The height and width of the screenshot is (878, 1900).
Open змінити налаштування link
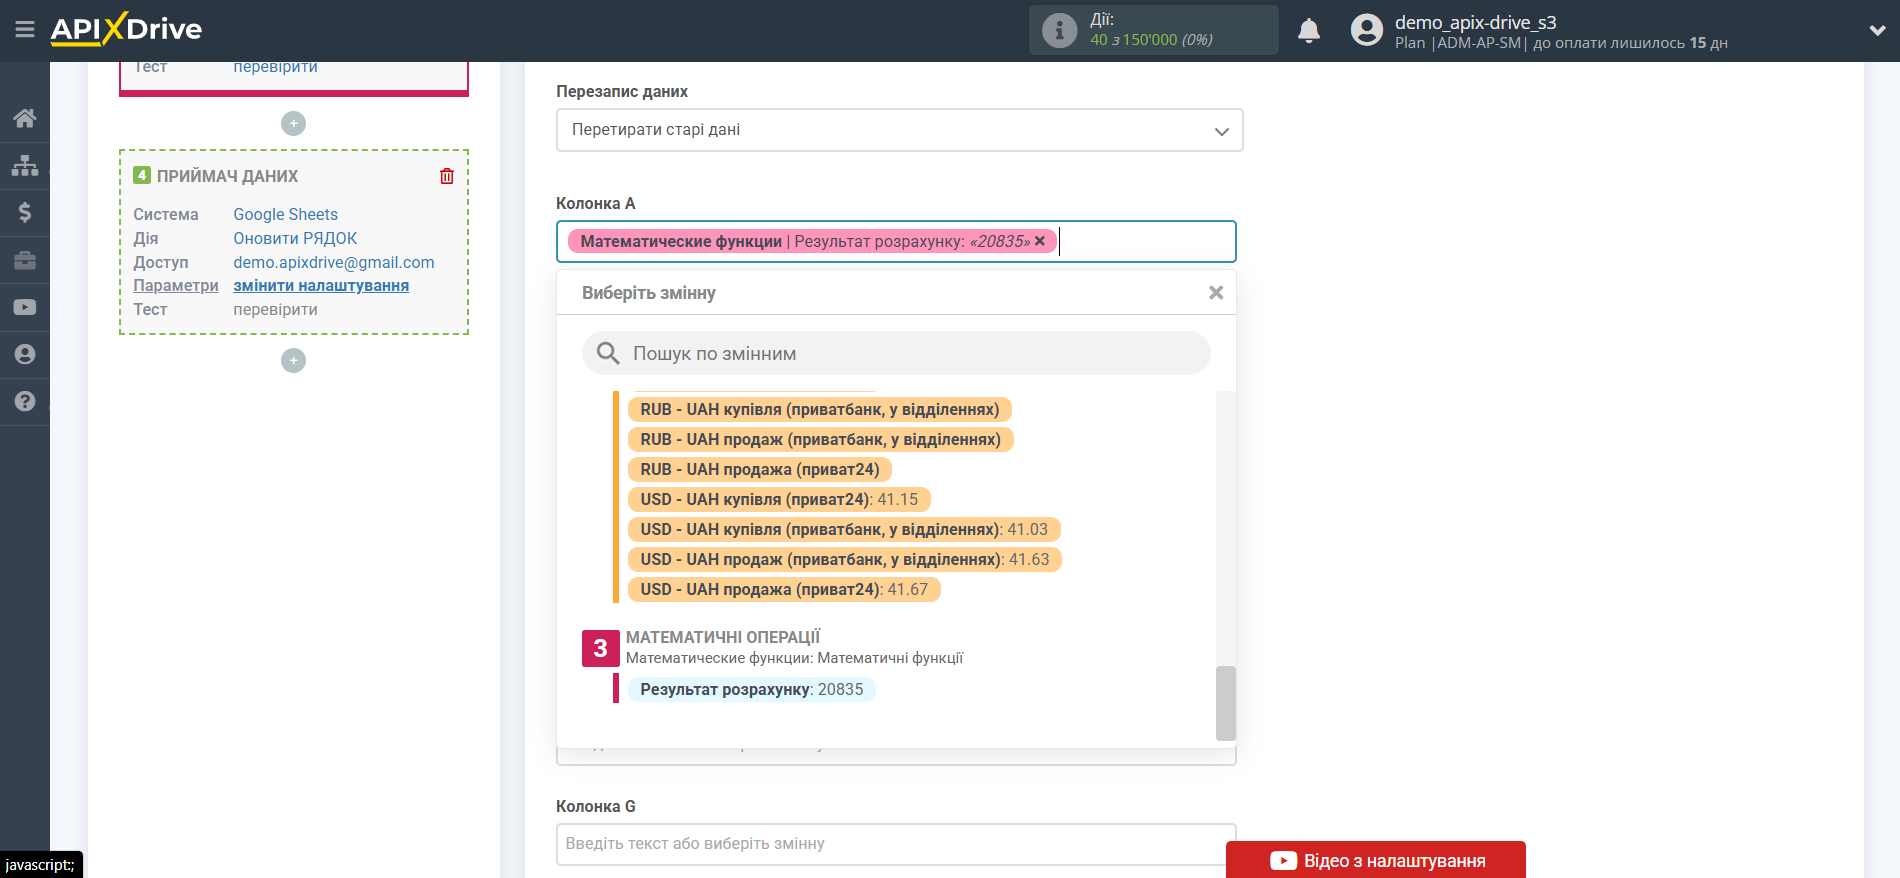pos(321,285)
